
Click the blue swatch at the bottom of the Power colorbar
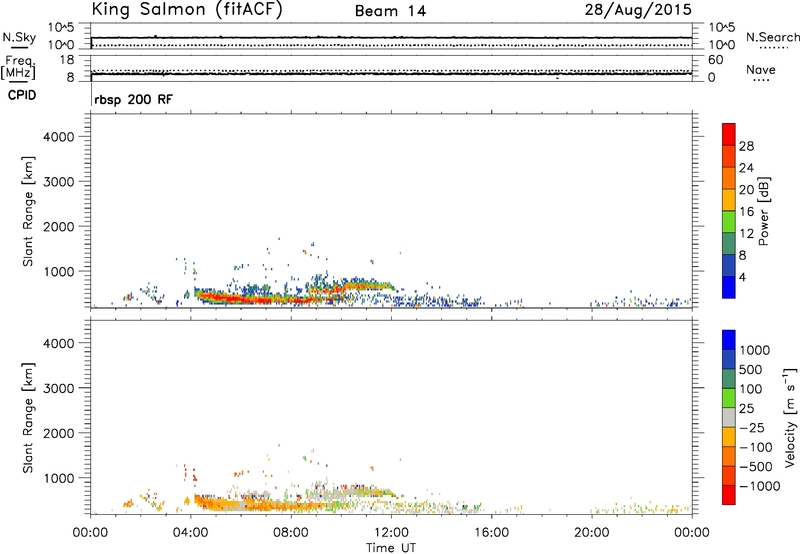[x=729, y=287]
